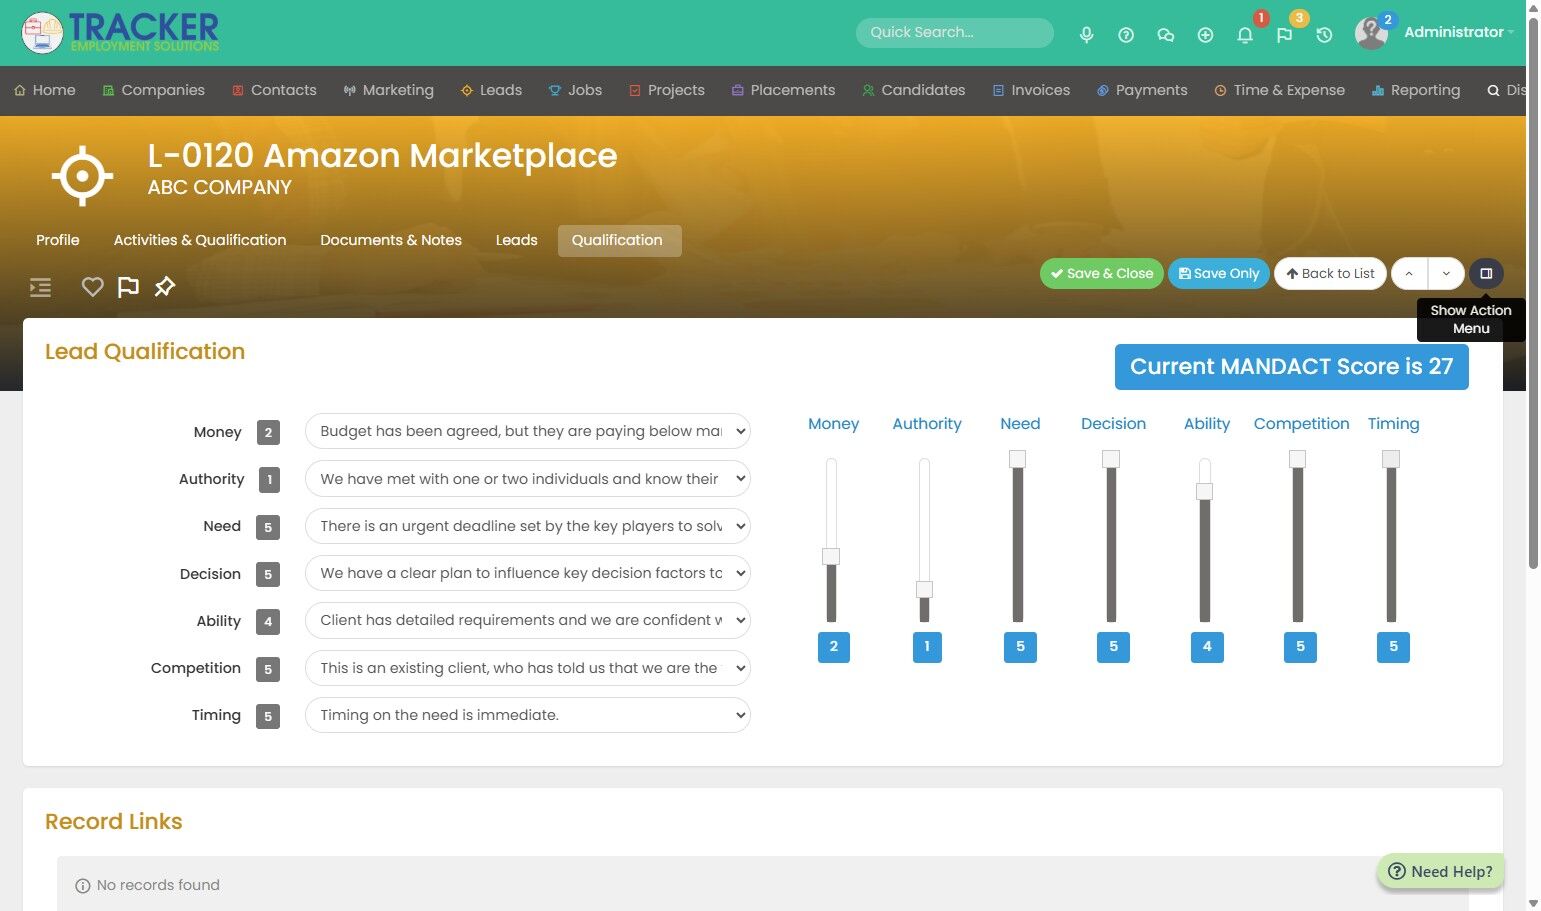Image resolution: width=1541 pixels, height=911 pixels.
Task: Click the Tracker Employment Solutions logo
Action: 120,33
